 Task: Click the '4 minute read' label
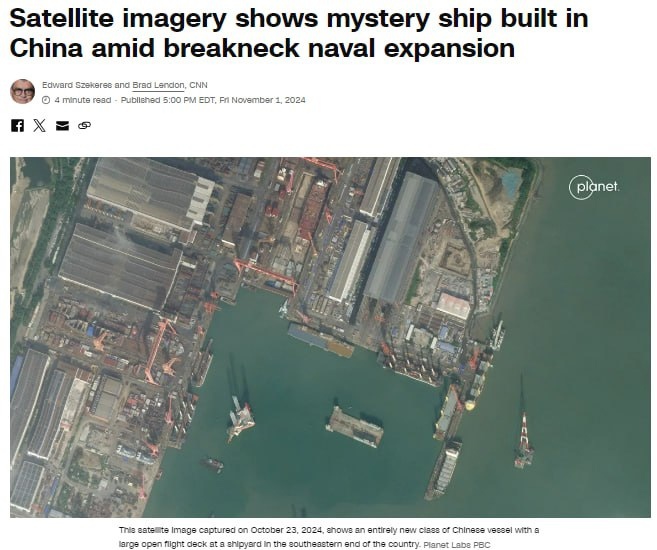[x=83, y=100]
